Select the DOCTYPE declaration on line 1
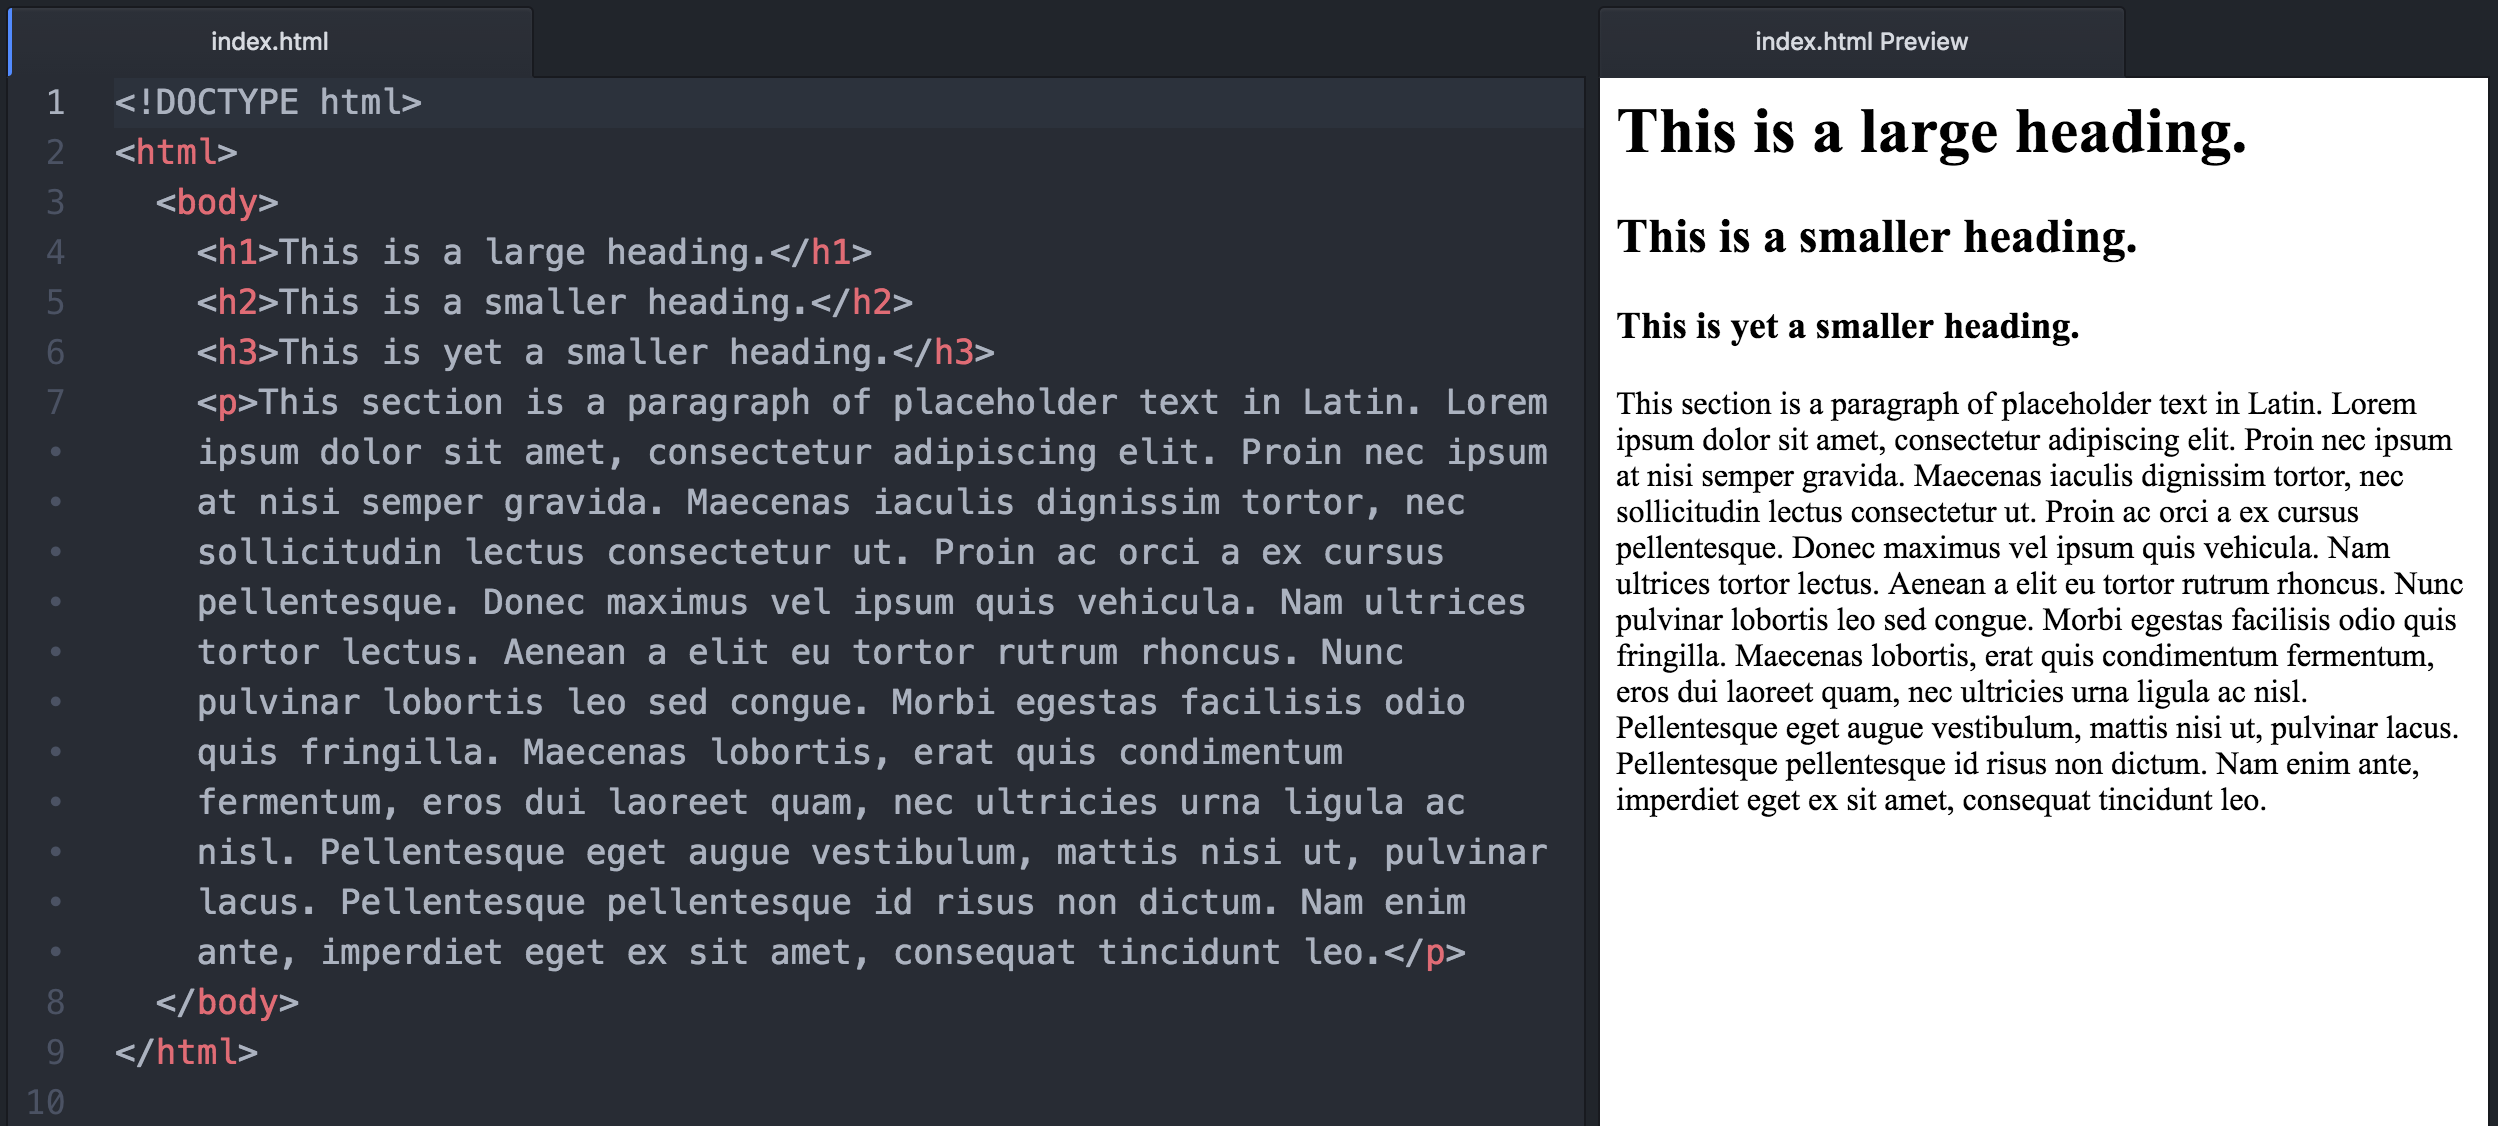This screenshot has width=2498, height=1126. [x=268, y=101]
